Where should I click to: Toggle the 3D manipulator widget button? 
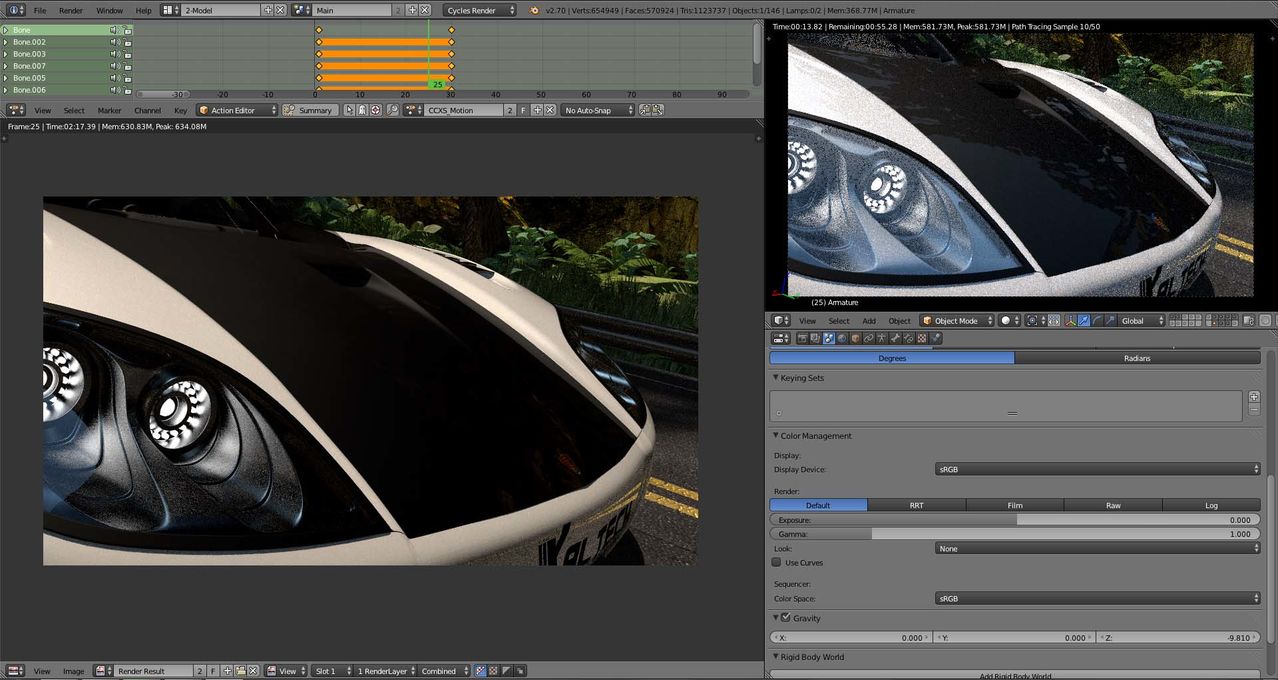(1070, 321)
